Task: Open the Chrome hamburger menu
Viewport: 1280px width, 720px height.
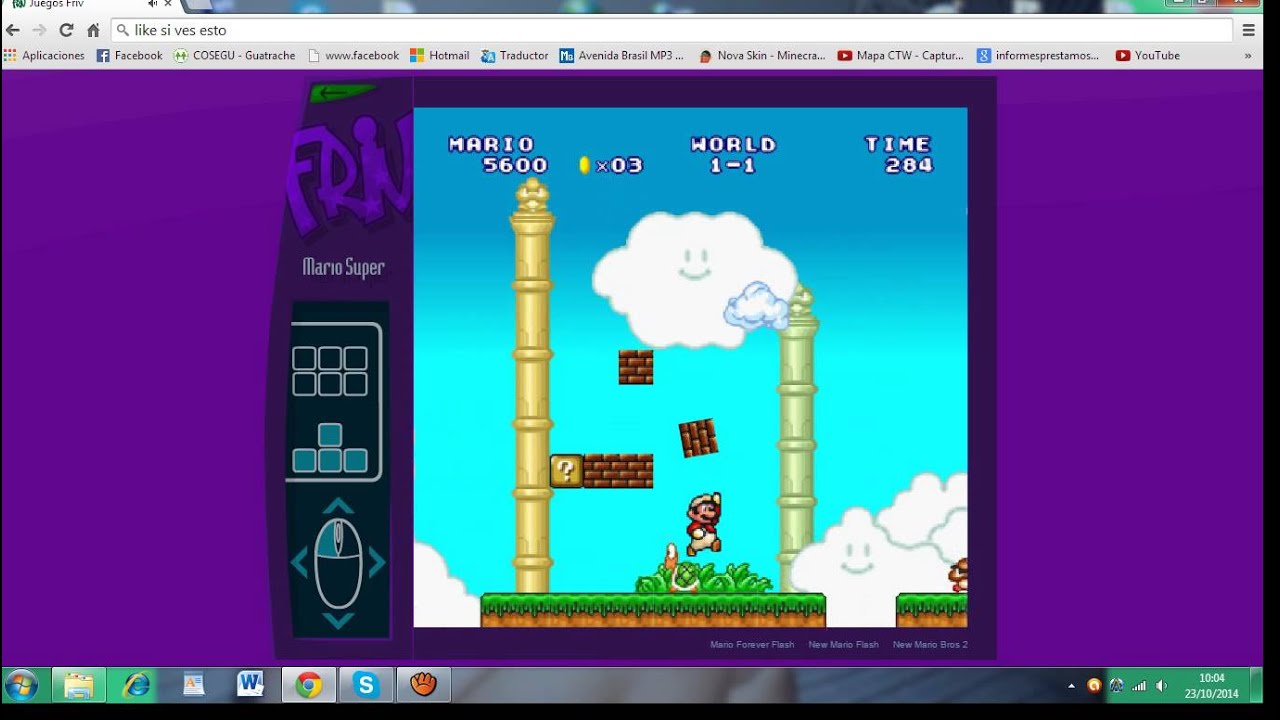Action: coord(1248,30)
